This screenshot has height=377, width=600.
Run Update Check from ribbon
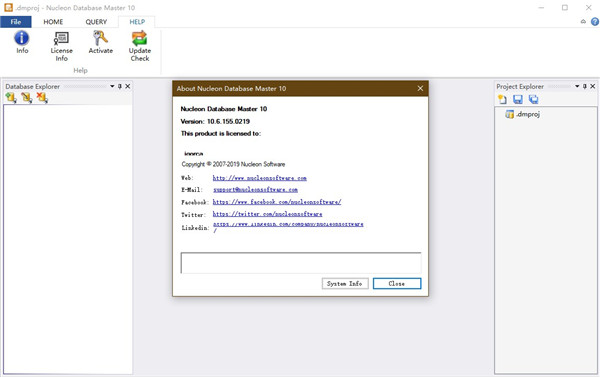(140, 46)
